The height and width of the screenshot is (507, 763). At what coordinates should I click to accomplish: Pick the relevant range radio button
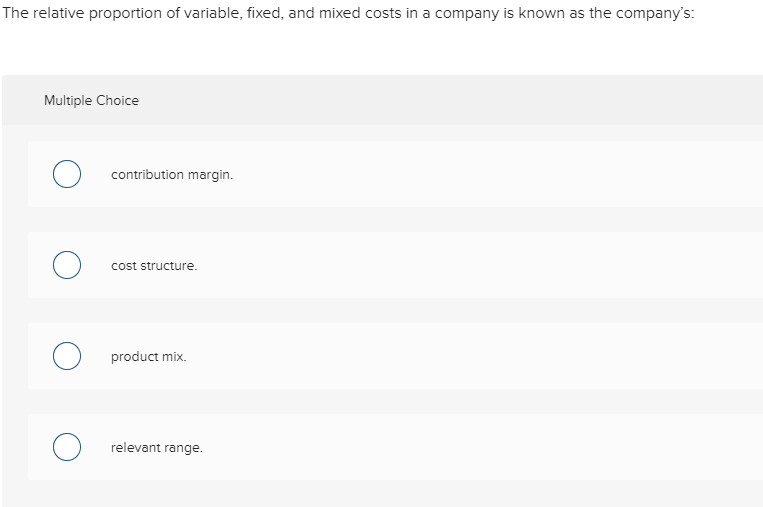tap(67, 448)
